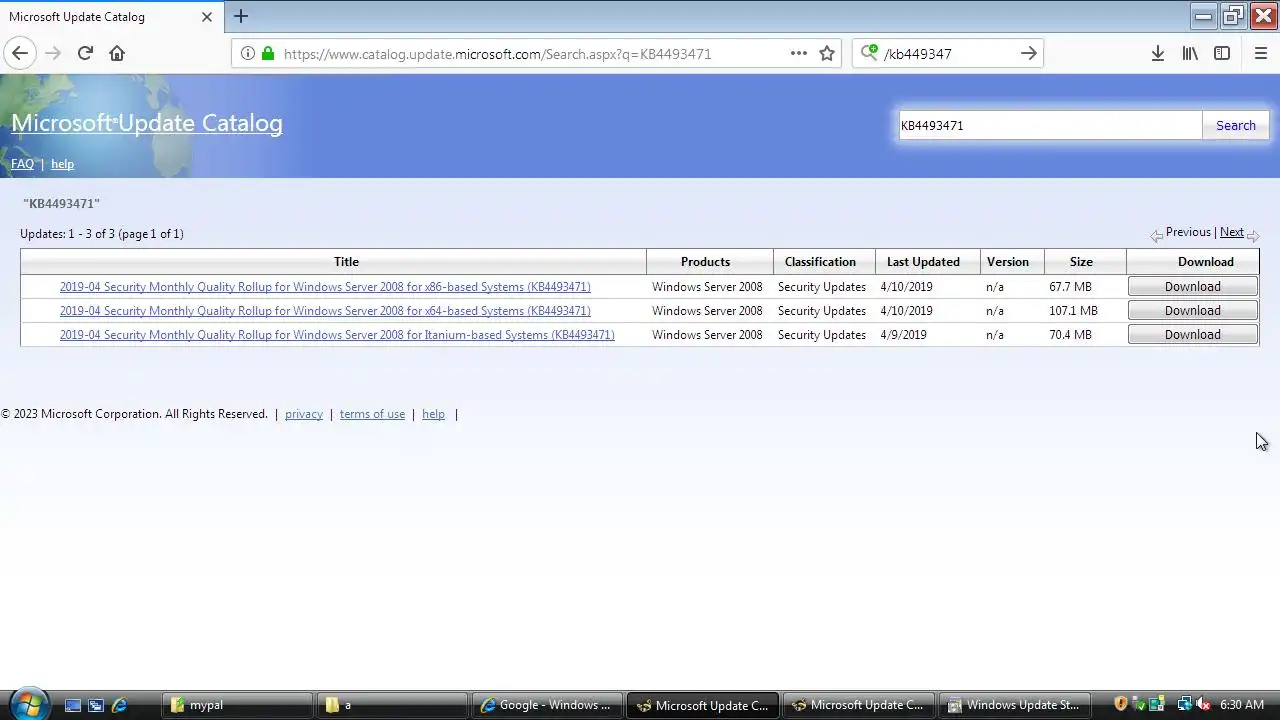Open the footer help link

click(433, 414)
